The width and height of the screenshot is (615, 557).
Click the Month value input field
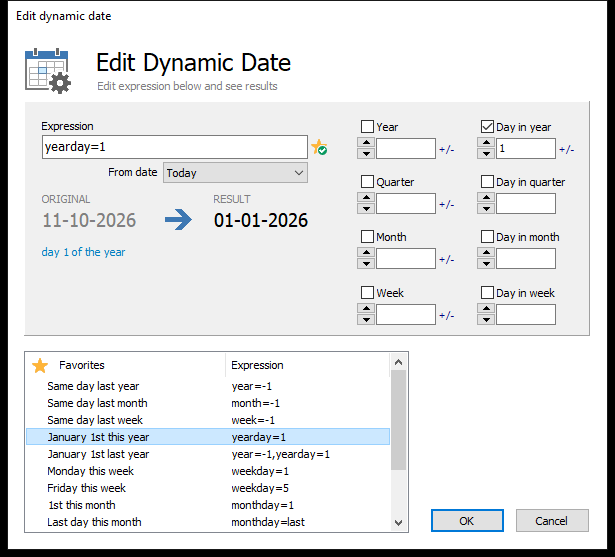(406, 258)
